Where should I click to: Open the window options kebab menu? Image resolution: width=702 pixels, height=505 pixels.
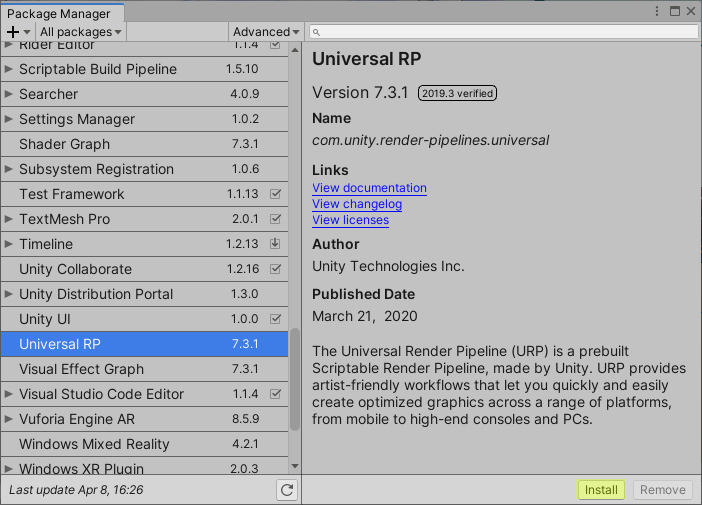click(x=657, y=11)
